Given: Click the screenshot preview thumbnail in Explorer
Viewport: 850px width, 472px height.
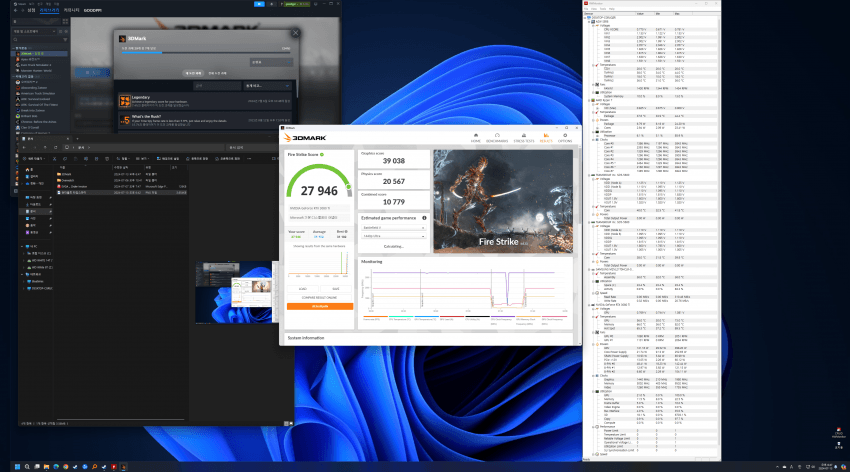Looking at the screenshot, I should (235, 293).
